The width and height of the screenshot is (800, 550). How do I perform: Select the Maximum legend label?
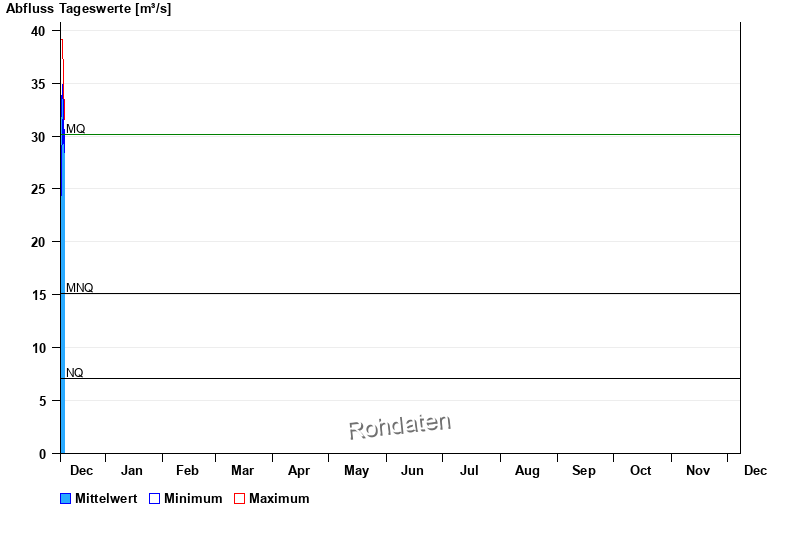[279, 499]
